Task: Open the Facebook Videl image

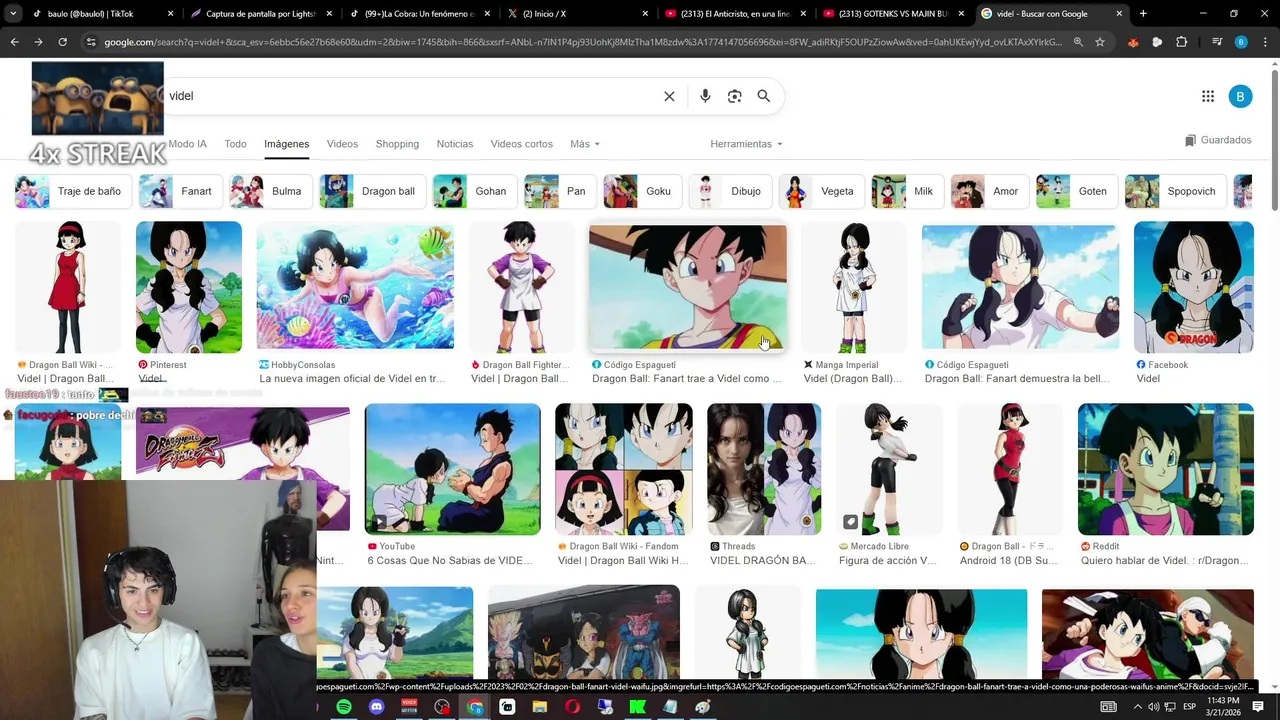Action: pyautogui.click(x=1194, y=286)
